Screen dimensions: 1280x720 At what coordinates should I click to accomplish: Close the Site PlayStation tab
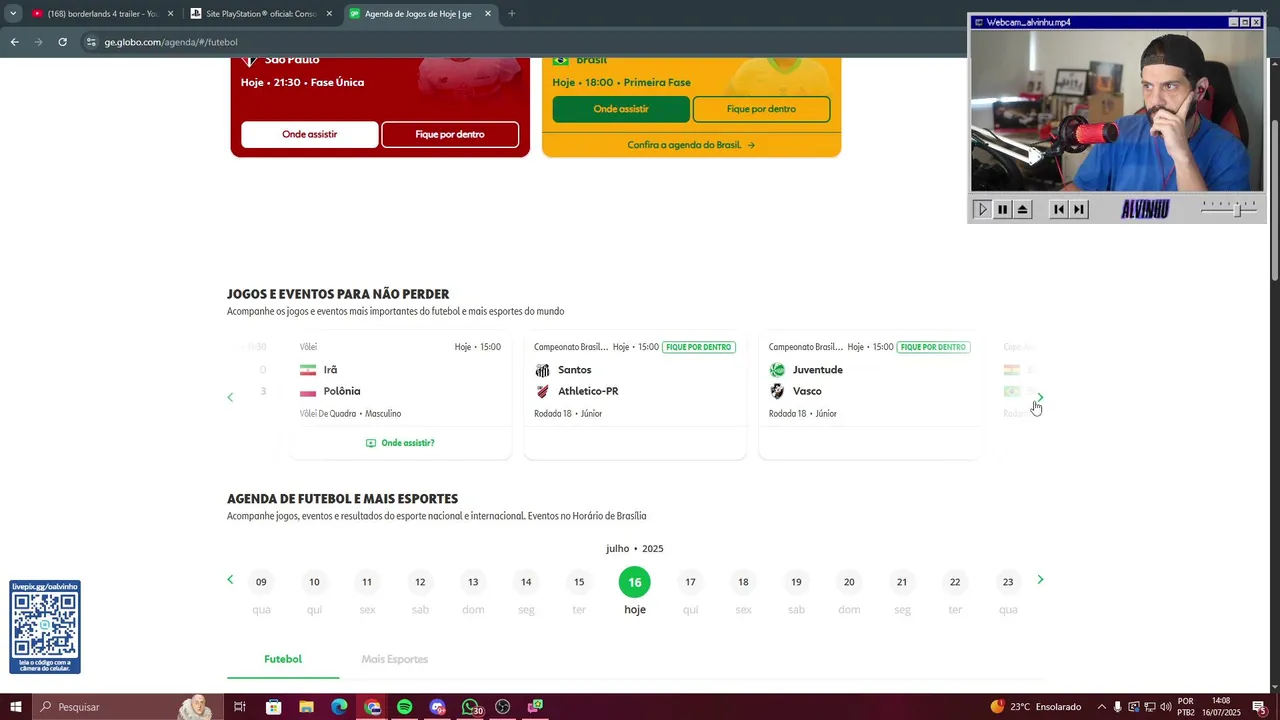[x=329, y=14]
